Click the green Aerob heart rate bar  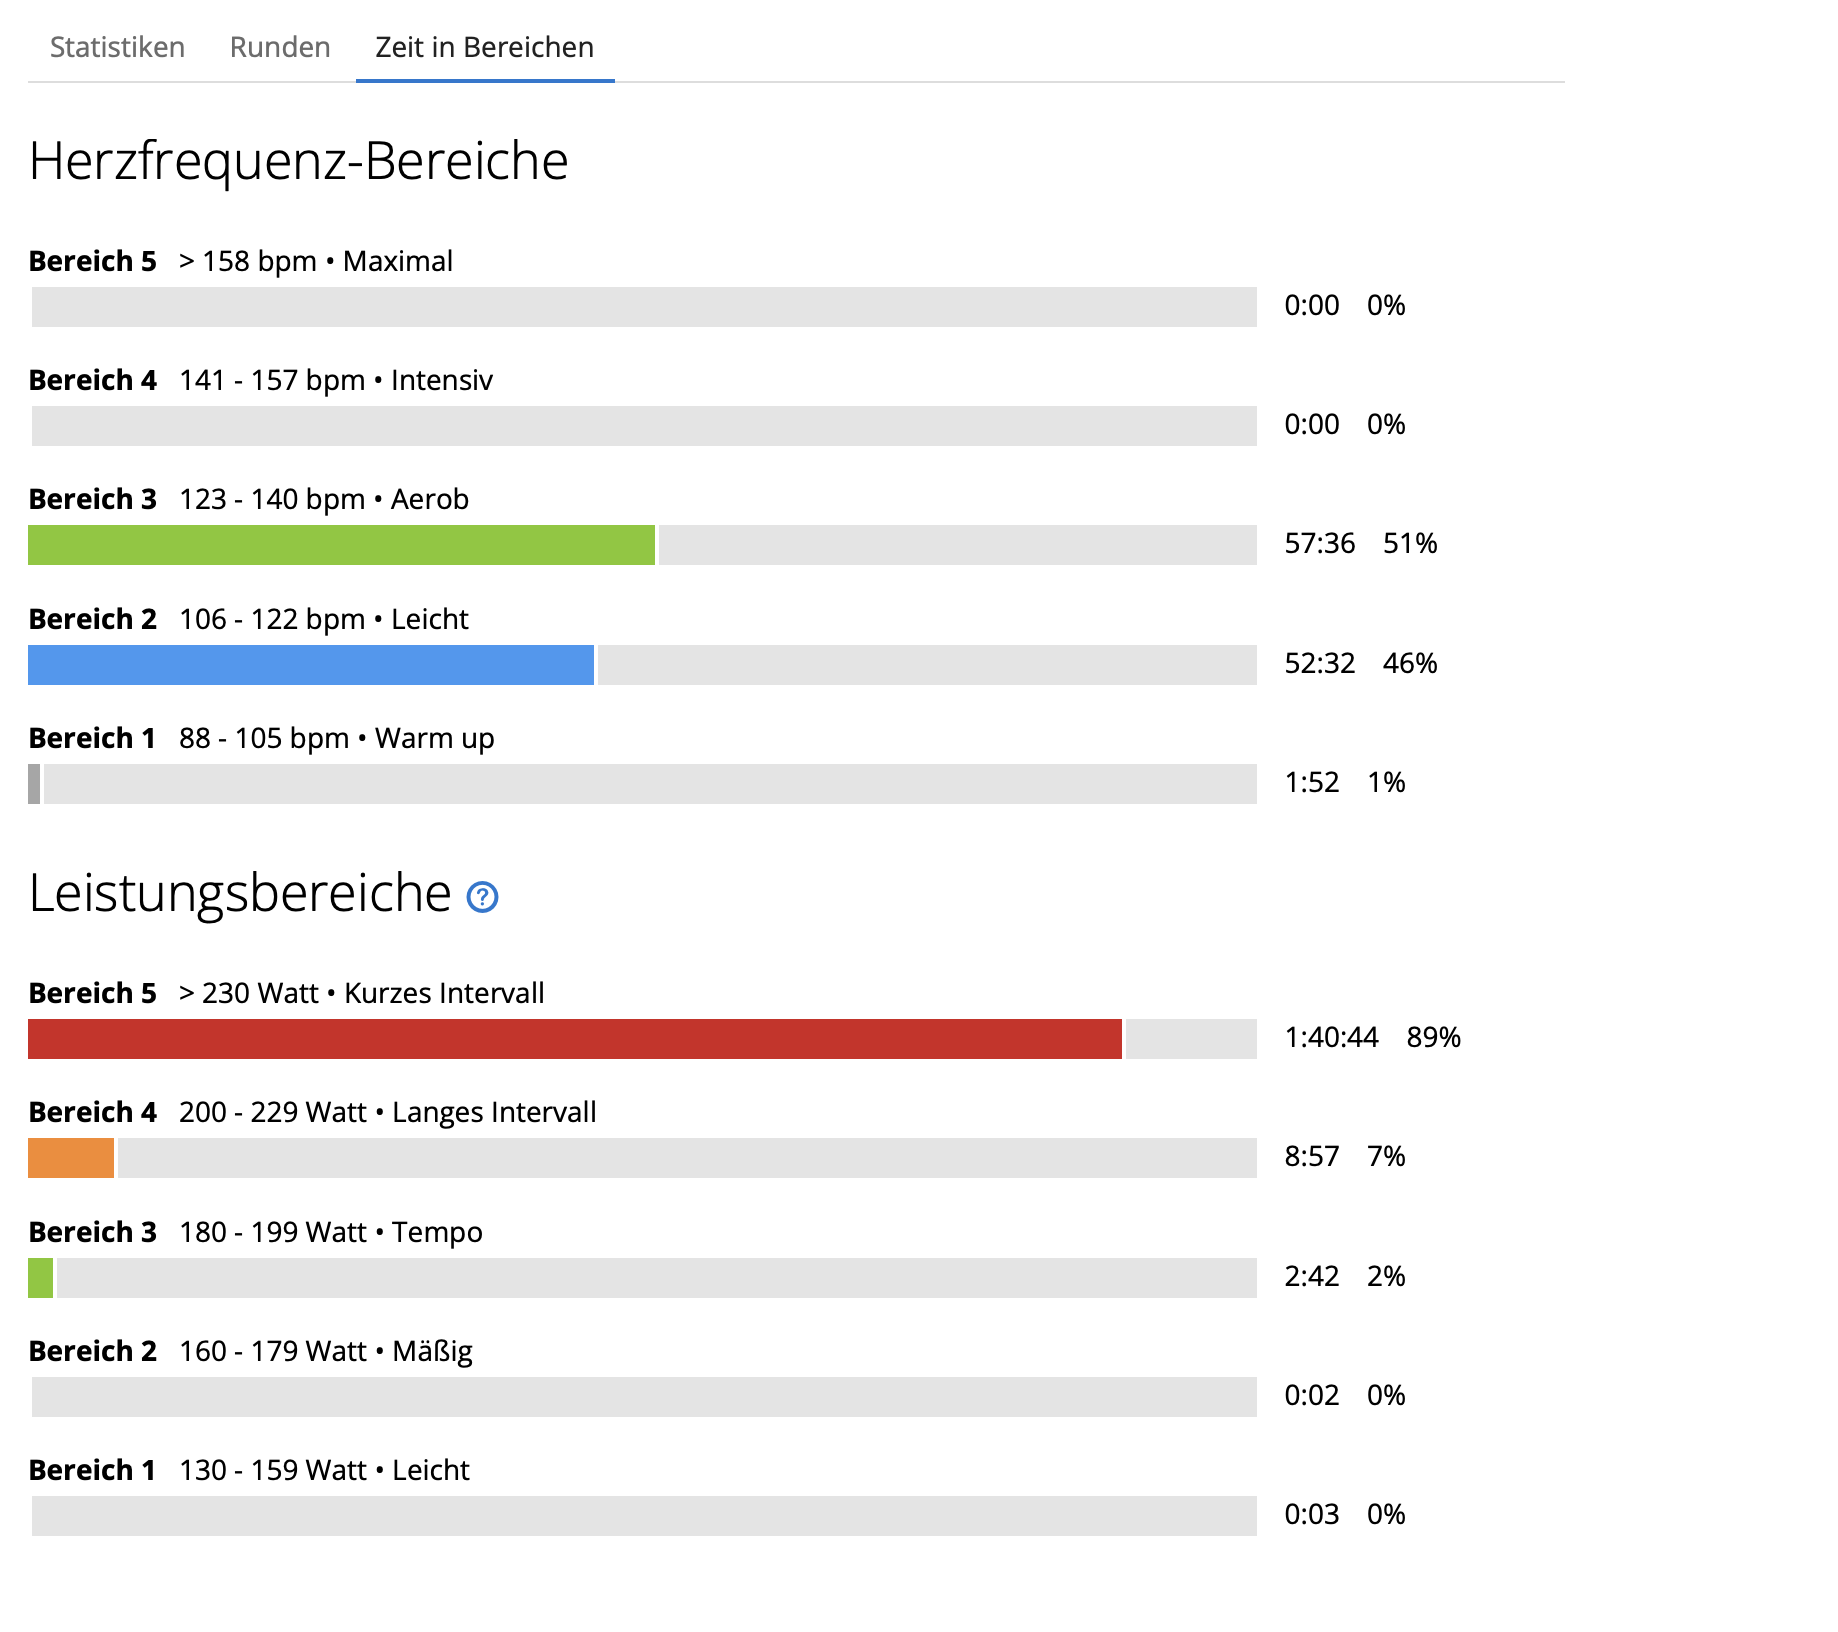pyautogui.click(x=341, y=545)
